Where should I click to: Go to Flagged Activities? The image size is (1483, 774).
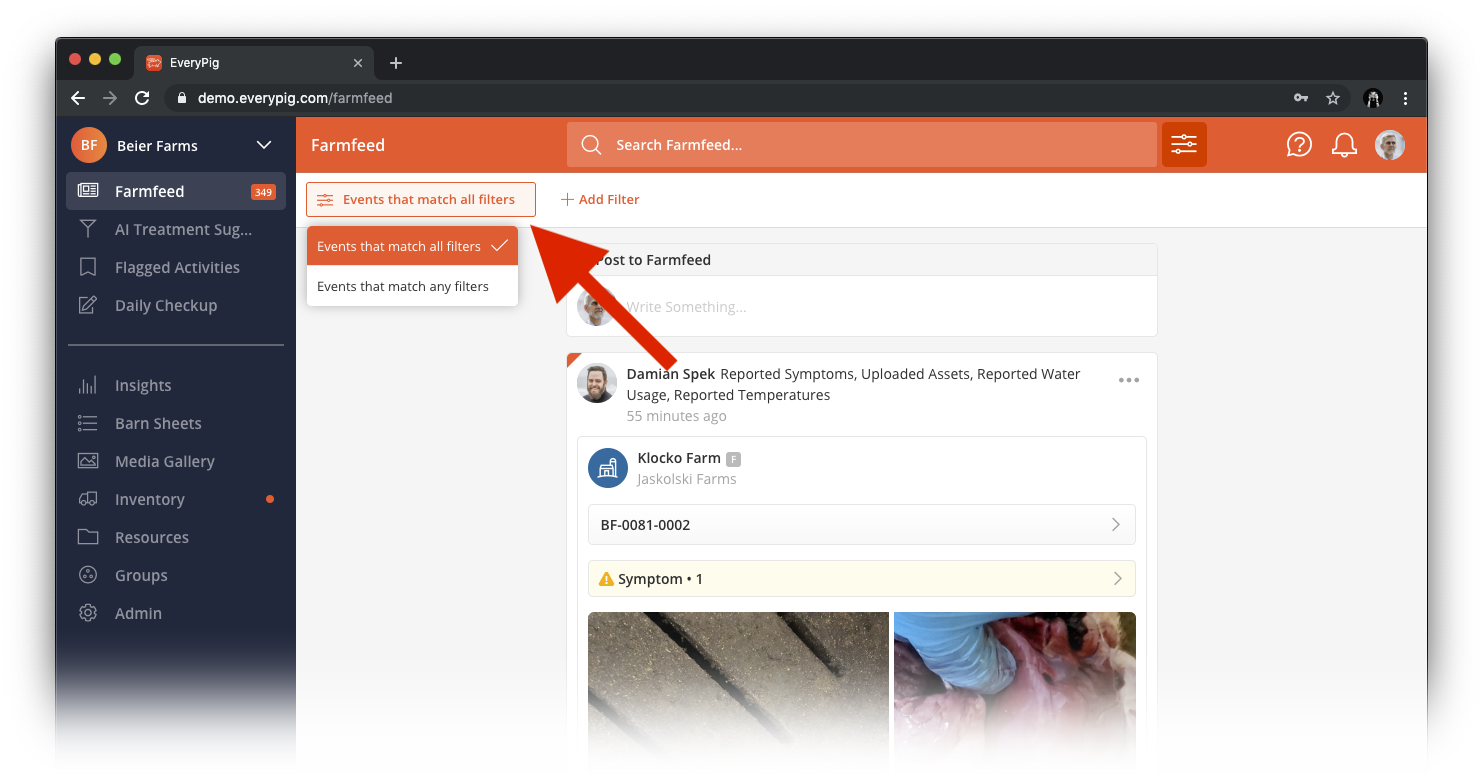pyautogui.click(x=176, y=267)
